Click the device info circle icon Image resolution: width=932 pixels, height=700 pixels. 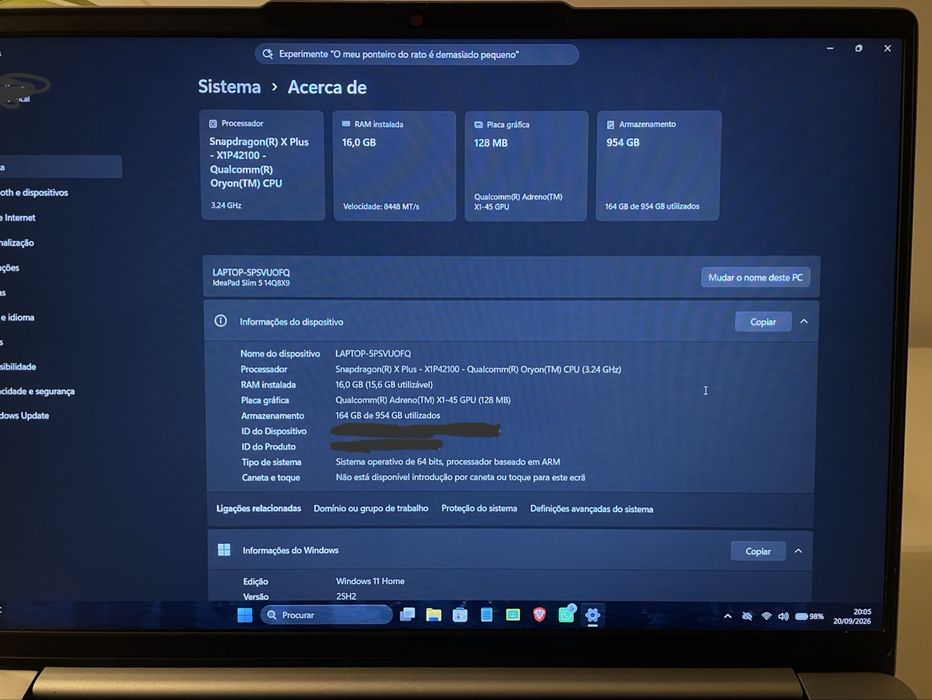pos(221,321)
